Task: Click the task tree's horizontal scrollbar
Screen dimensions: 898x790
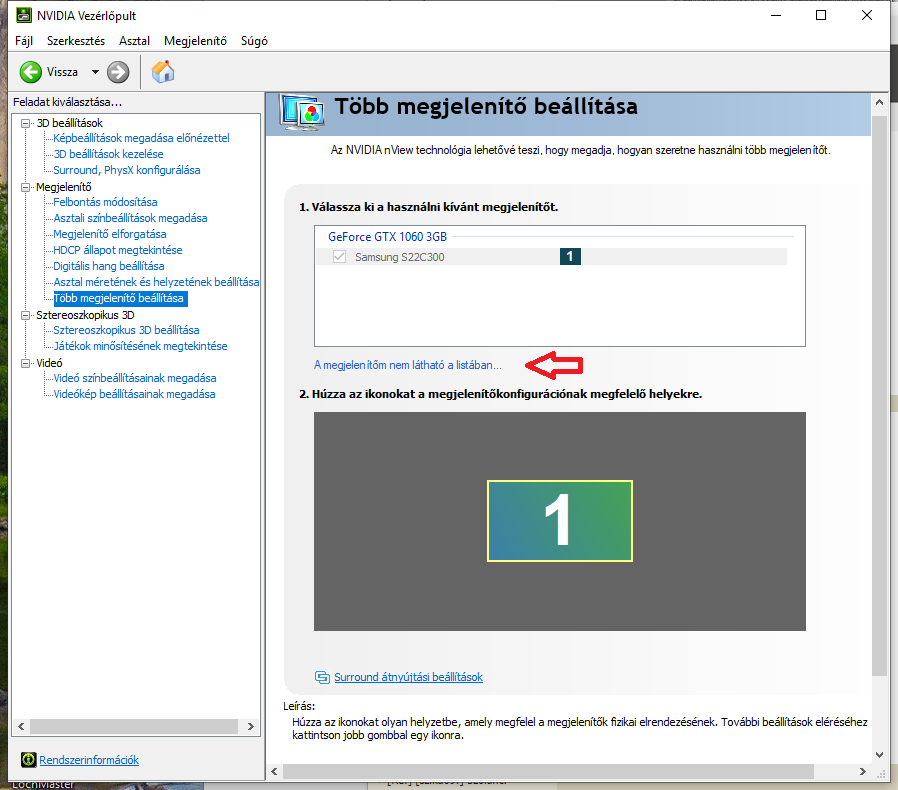Action: click(x=133, y=726)
